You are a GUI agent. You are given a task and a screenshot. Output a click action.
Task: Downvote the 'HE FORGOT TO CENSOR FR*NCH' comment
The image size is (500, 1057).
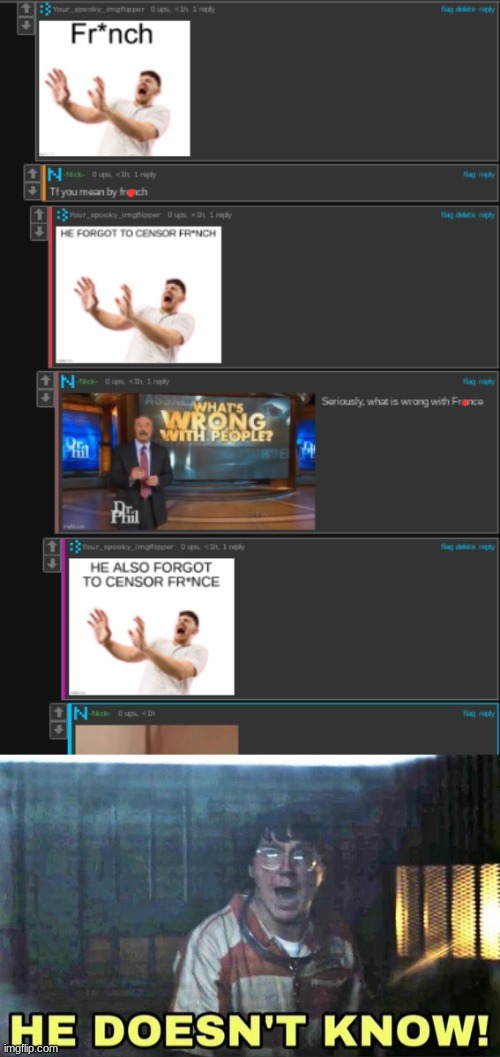point(38,231)
